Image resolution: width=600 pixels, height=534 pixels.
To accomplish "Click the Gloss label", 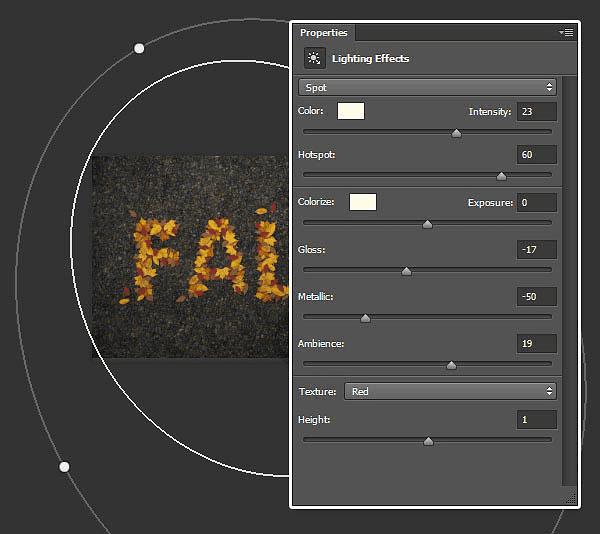I will pos(311,249).
